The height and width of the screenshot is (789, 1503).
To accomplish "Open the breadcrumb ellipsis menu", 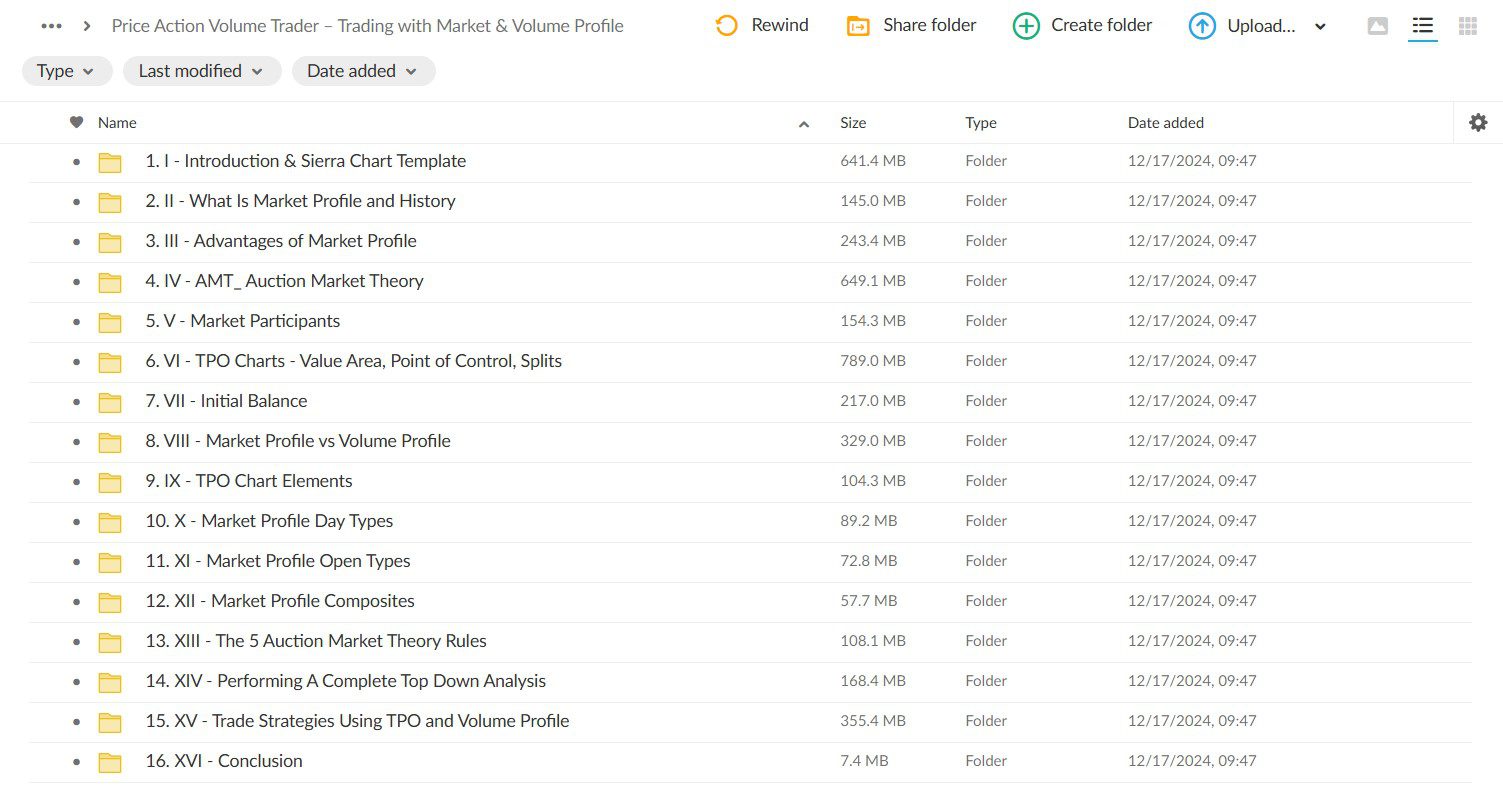I will (51, 26).
